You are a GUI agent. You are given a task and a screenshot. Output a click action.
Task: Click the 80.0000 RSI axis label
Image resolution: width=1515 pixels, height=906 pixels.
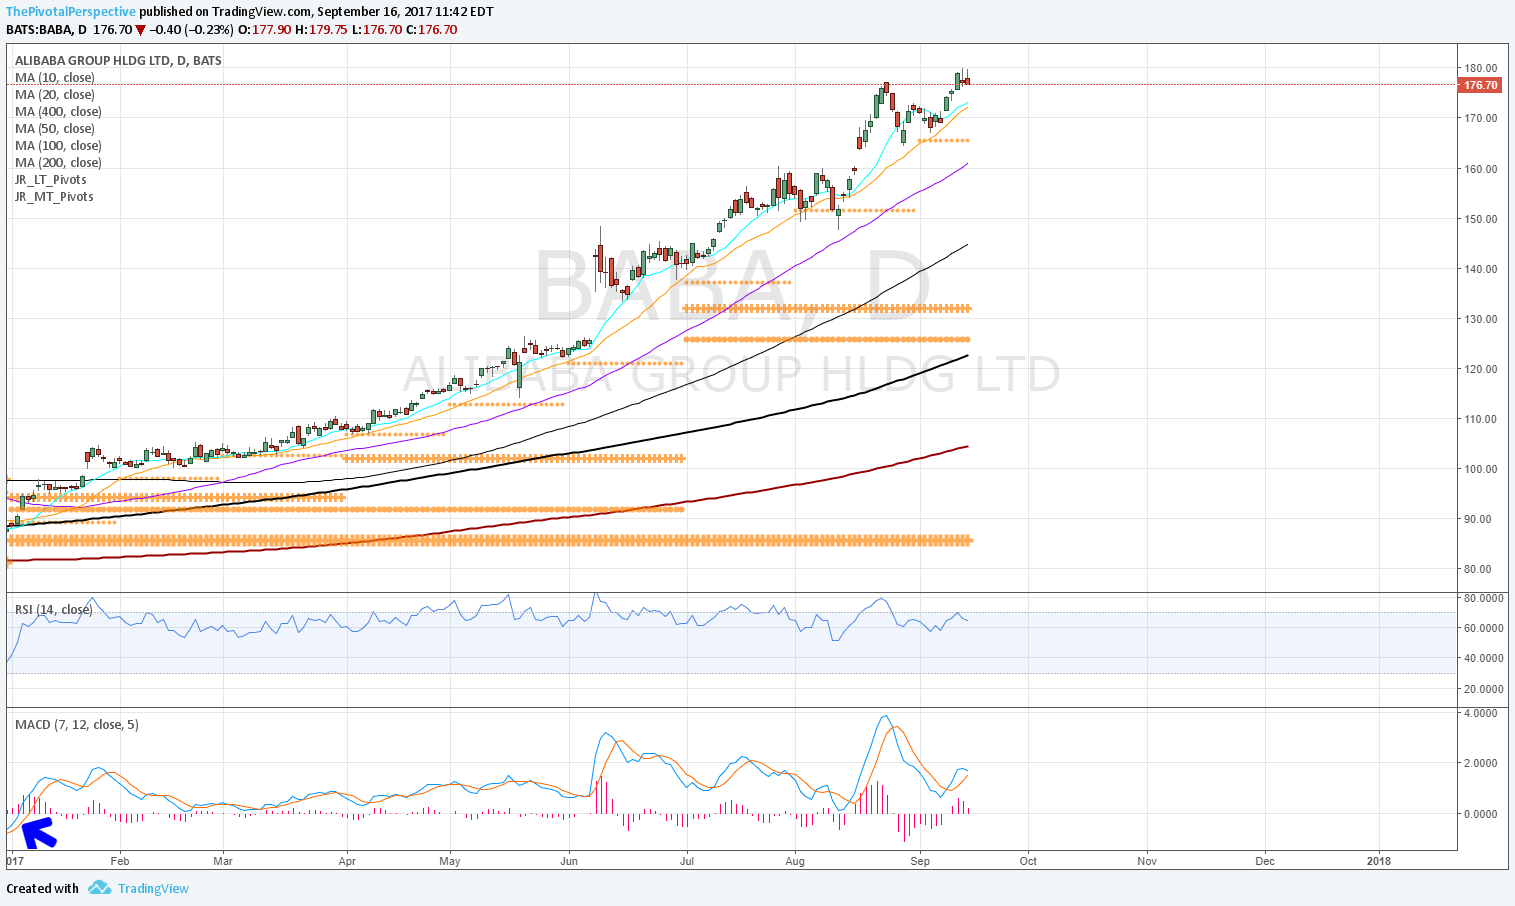point(1484,598)
